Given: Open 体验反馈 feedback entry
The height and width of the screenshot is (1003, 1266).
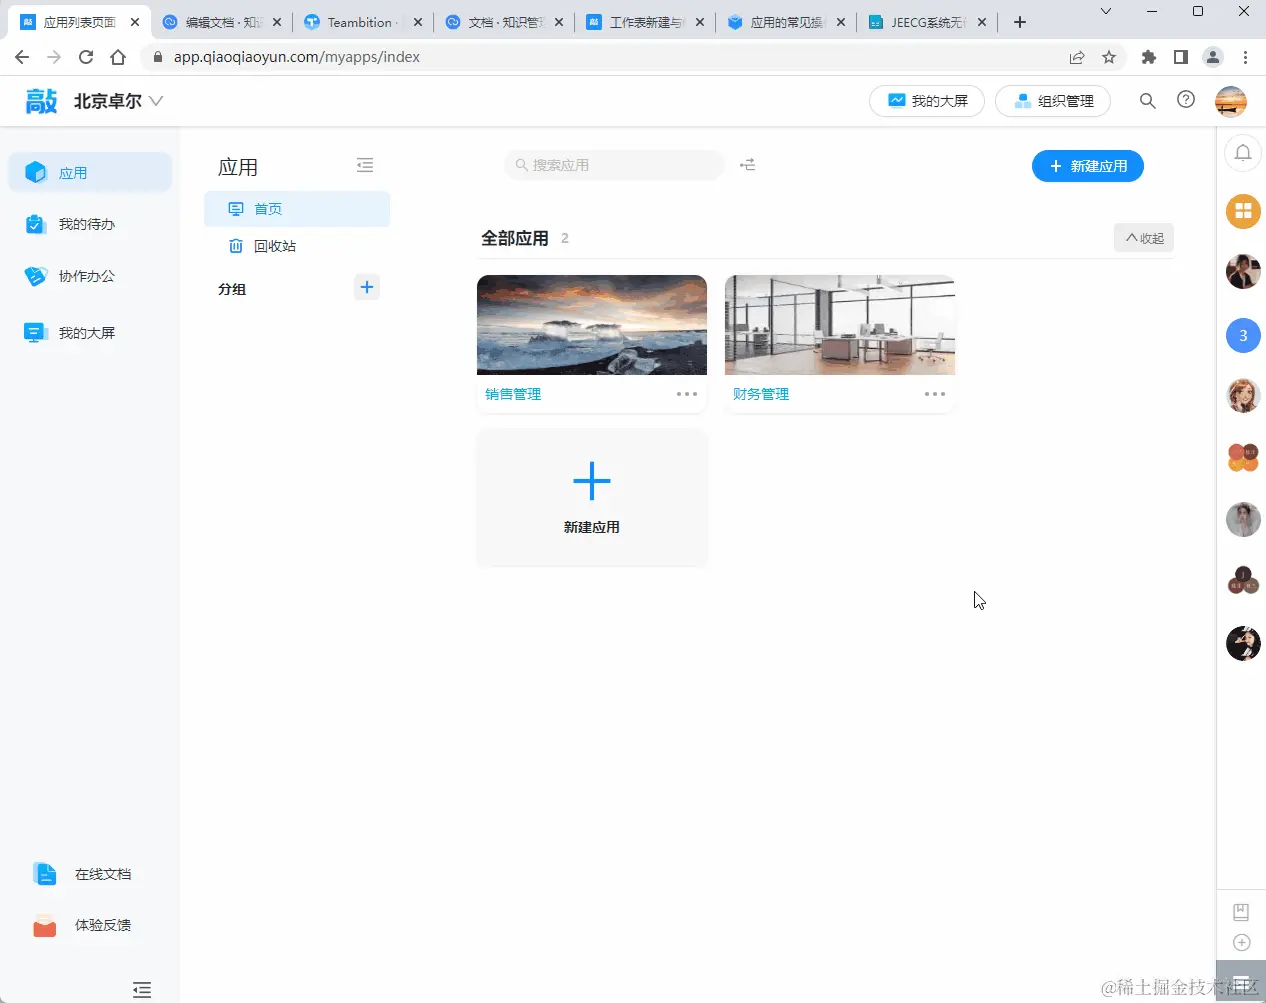Looking at the screenshot, I should (82, 925).
